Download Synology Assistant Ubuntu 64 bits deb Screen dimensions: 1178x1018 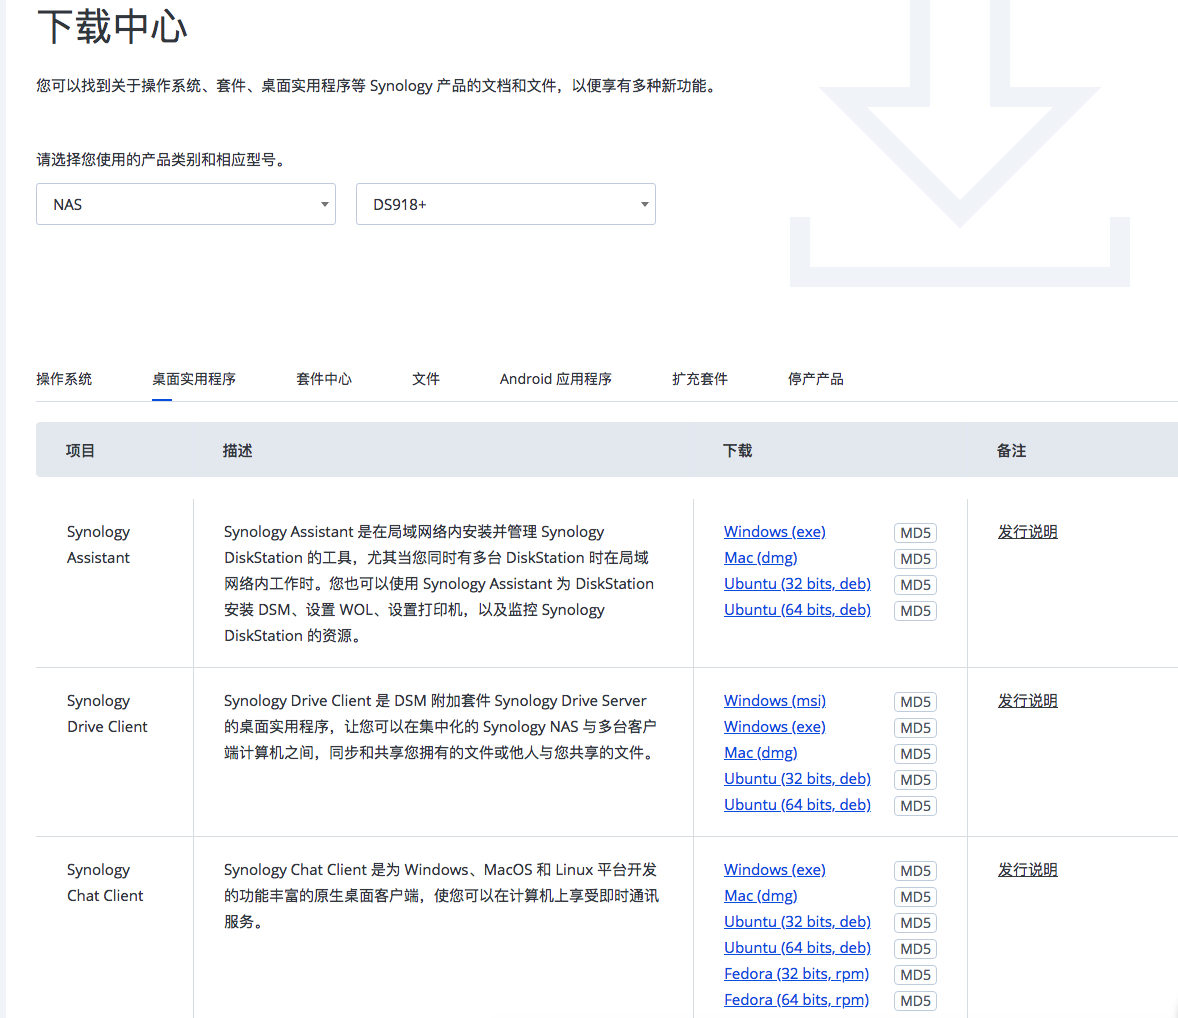(x=797, y=610)
